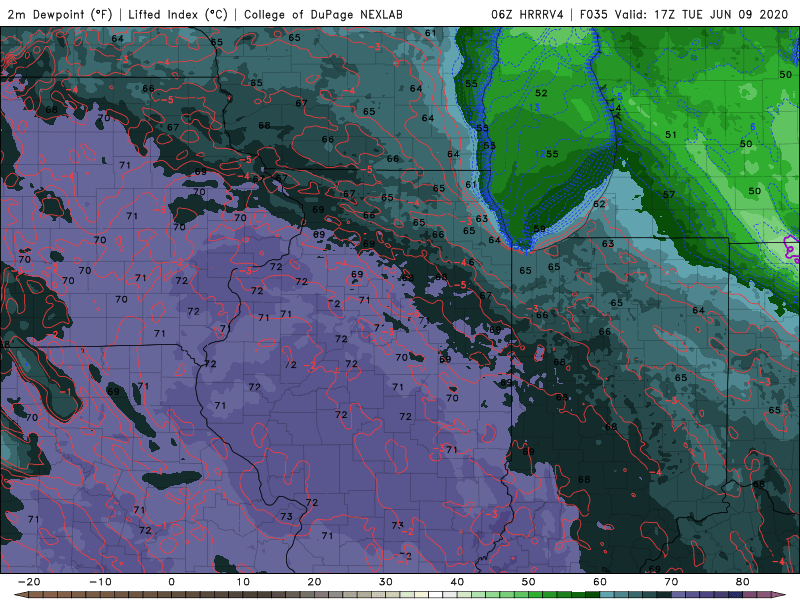Click the right arrow end of color bar
Image resolution: width=800 pixels, height=600 pixels.
(x=781, y=595)
